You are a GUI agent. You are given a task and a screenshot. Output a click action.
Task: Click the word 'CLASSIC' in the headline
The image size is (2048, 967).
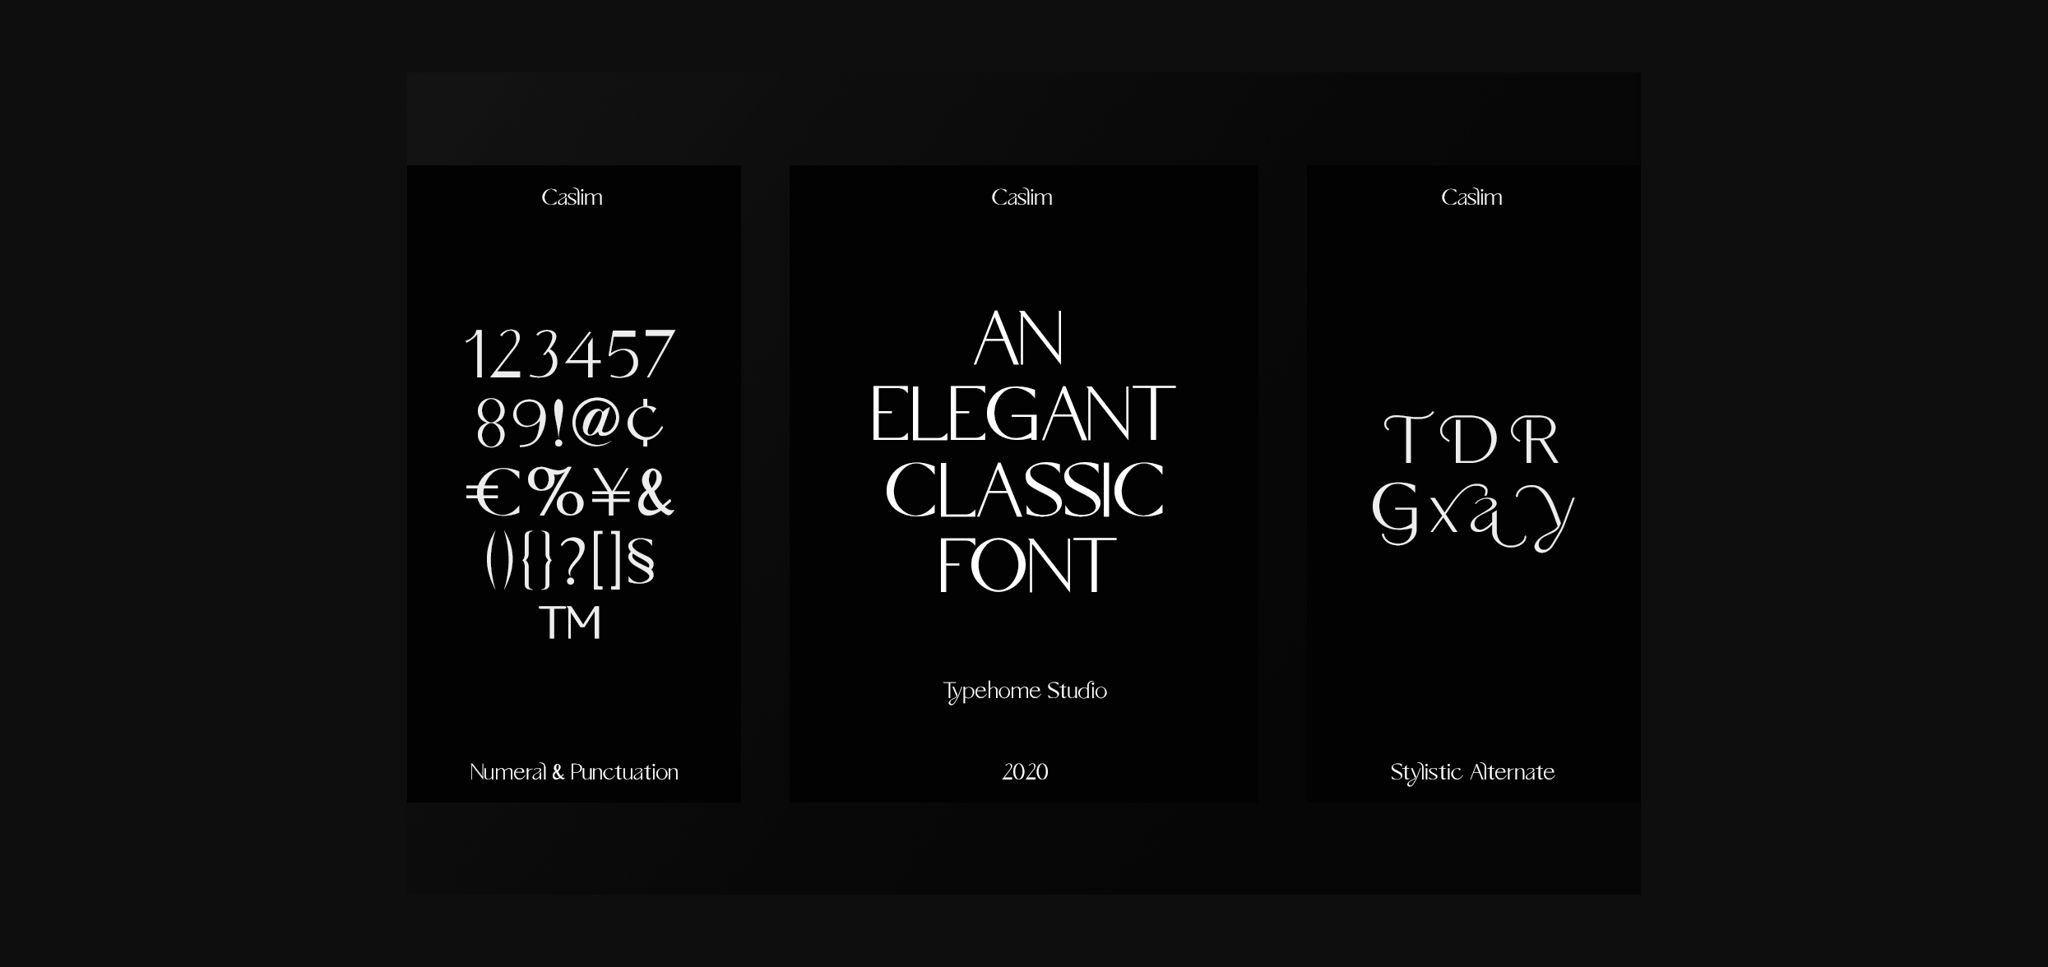(x=1024, y=490)
